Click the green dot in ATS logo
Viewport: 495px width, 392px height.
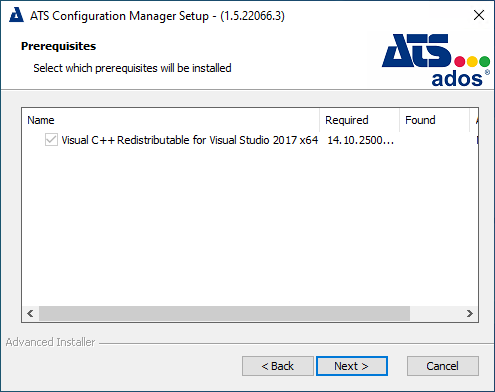[x=484, y=61]
